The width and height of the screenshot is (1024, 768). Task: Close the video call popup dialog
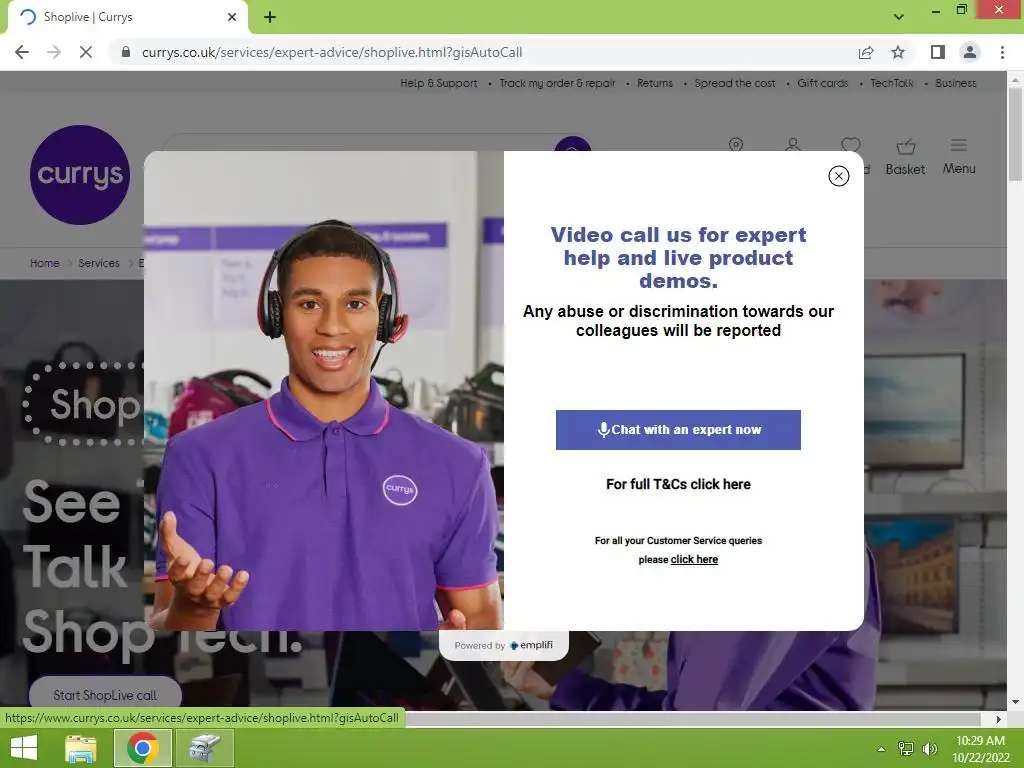click(x=839, y=176)
